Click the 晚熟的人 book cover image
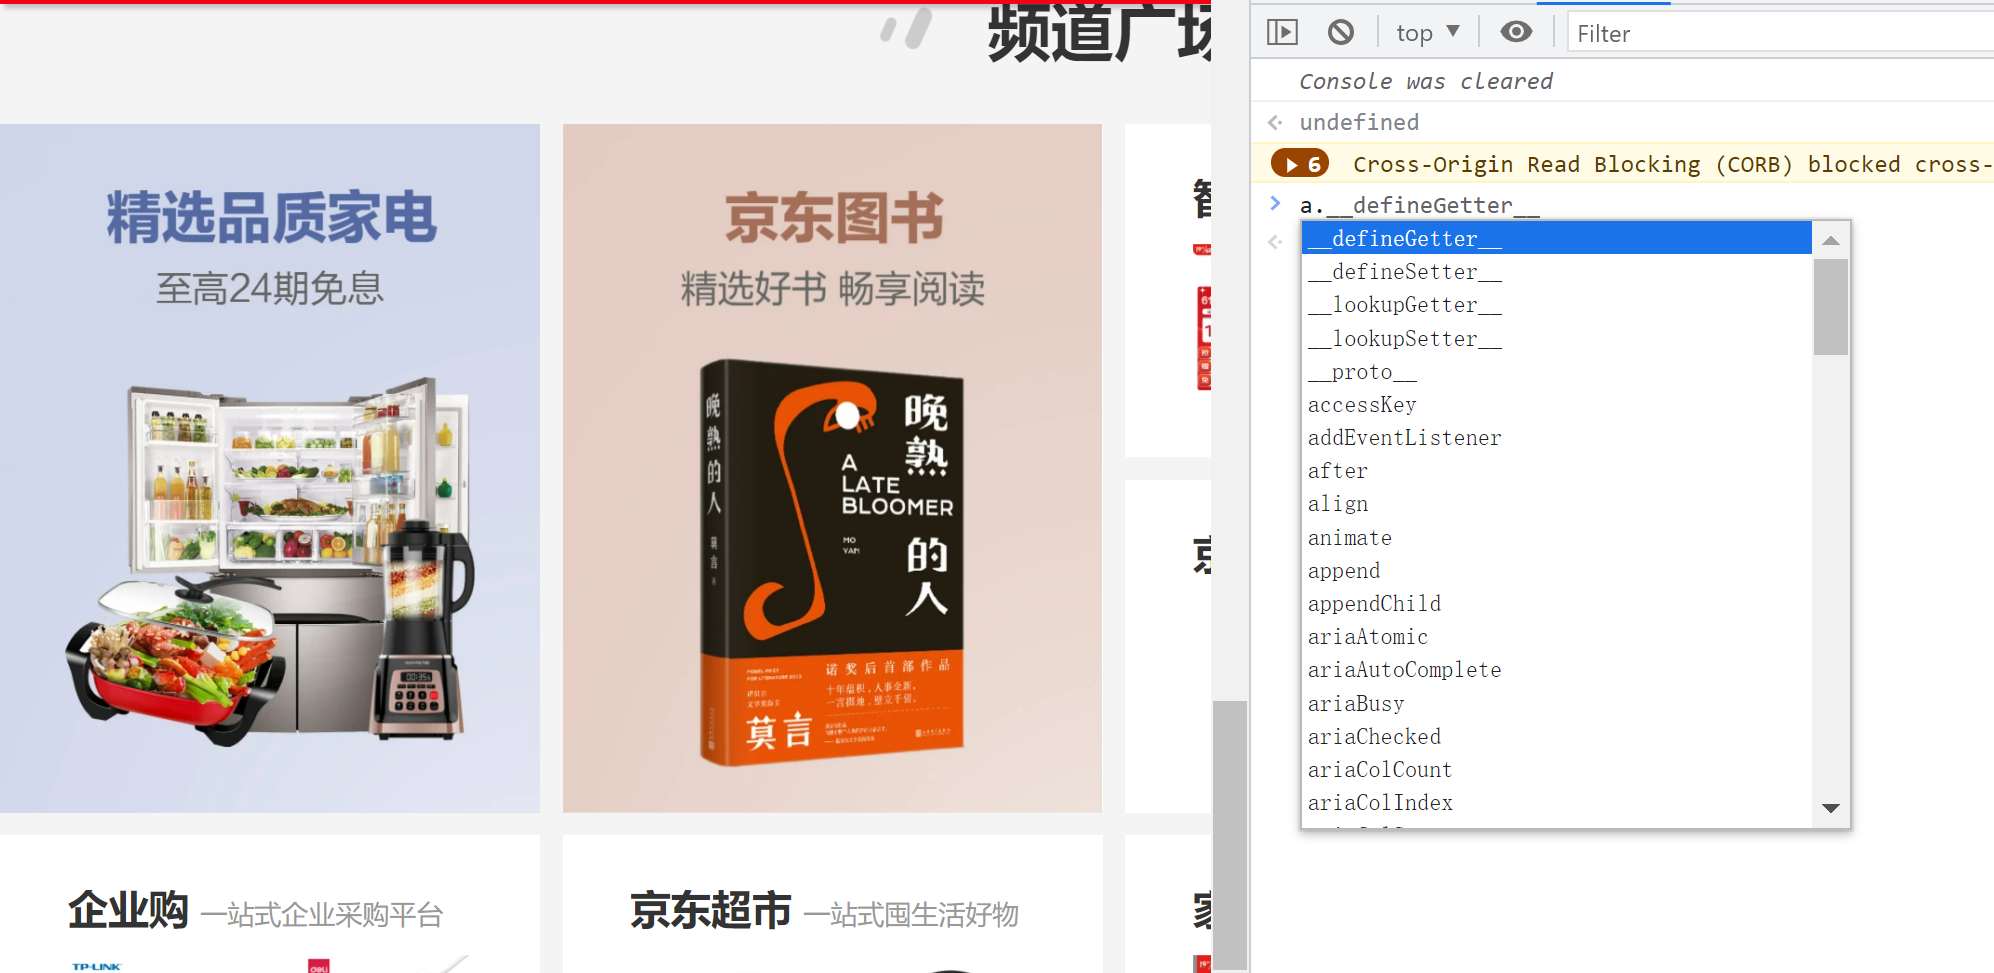The height and width of the screenshot is (973, 1994). [x=832, y=563]
